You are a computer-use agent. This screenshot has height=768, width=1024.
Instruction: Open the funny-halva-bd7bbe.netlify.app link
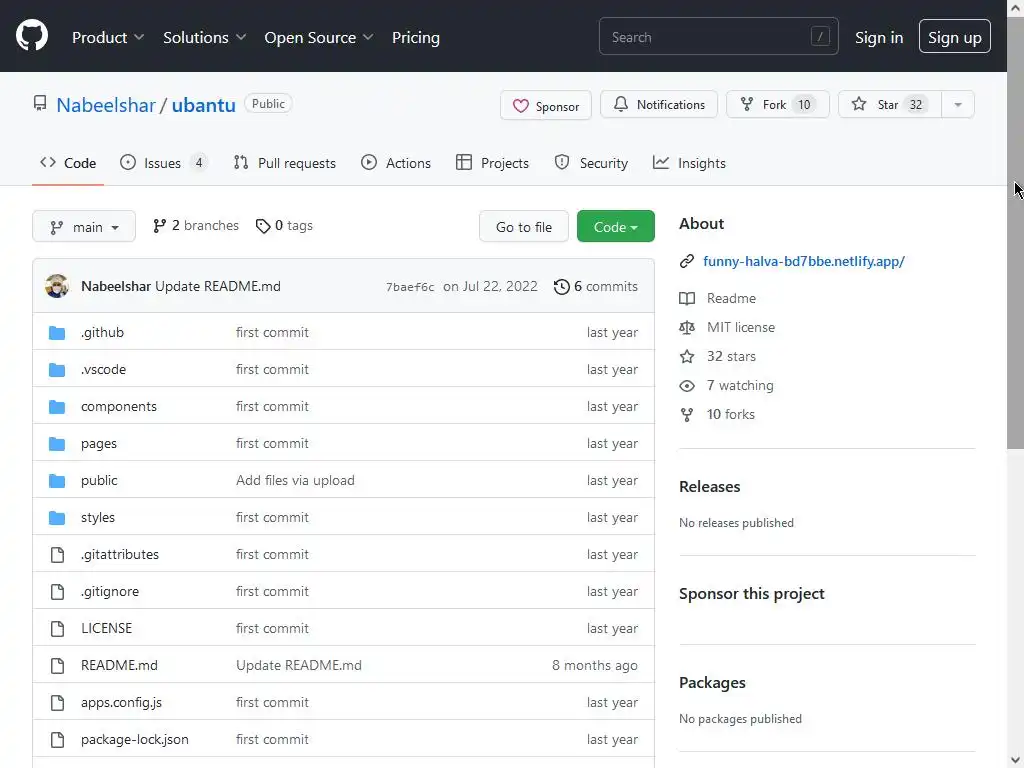click(804, 261)
